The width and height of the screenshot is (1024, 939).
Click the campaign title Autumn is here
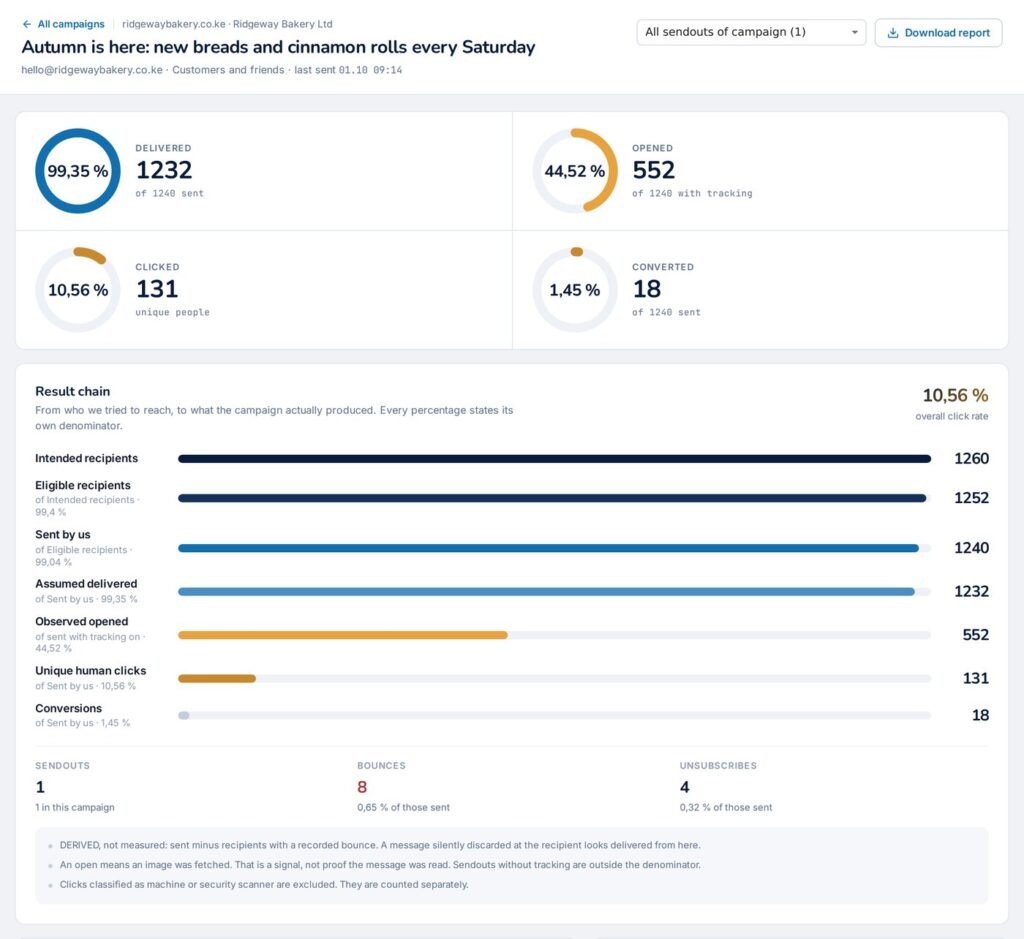coord(278,47)
